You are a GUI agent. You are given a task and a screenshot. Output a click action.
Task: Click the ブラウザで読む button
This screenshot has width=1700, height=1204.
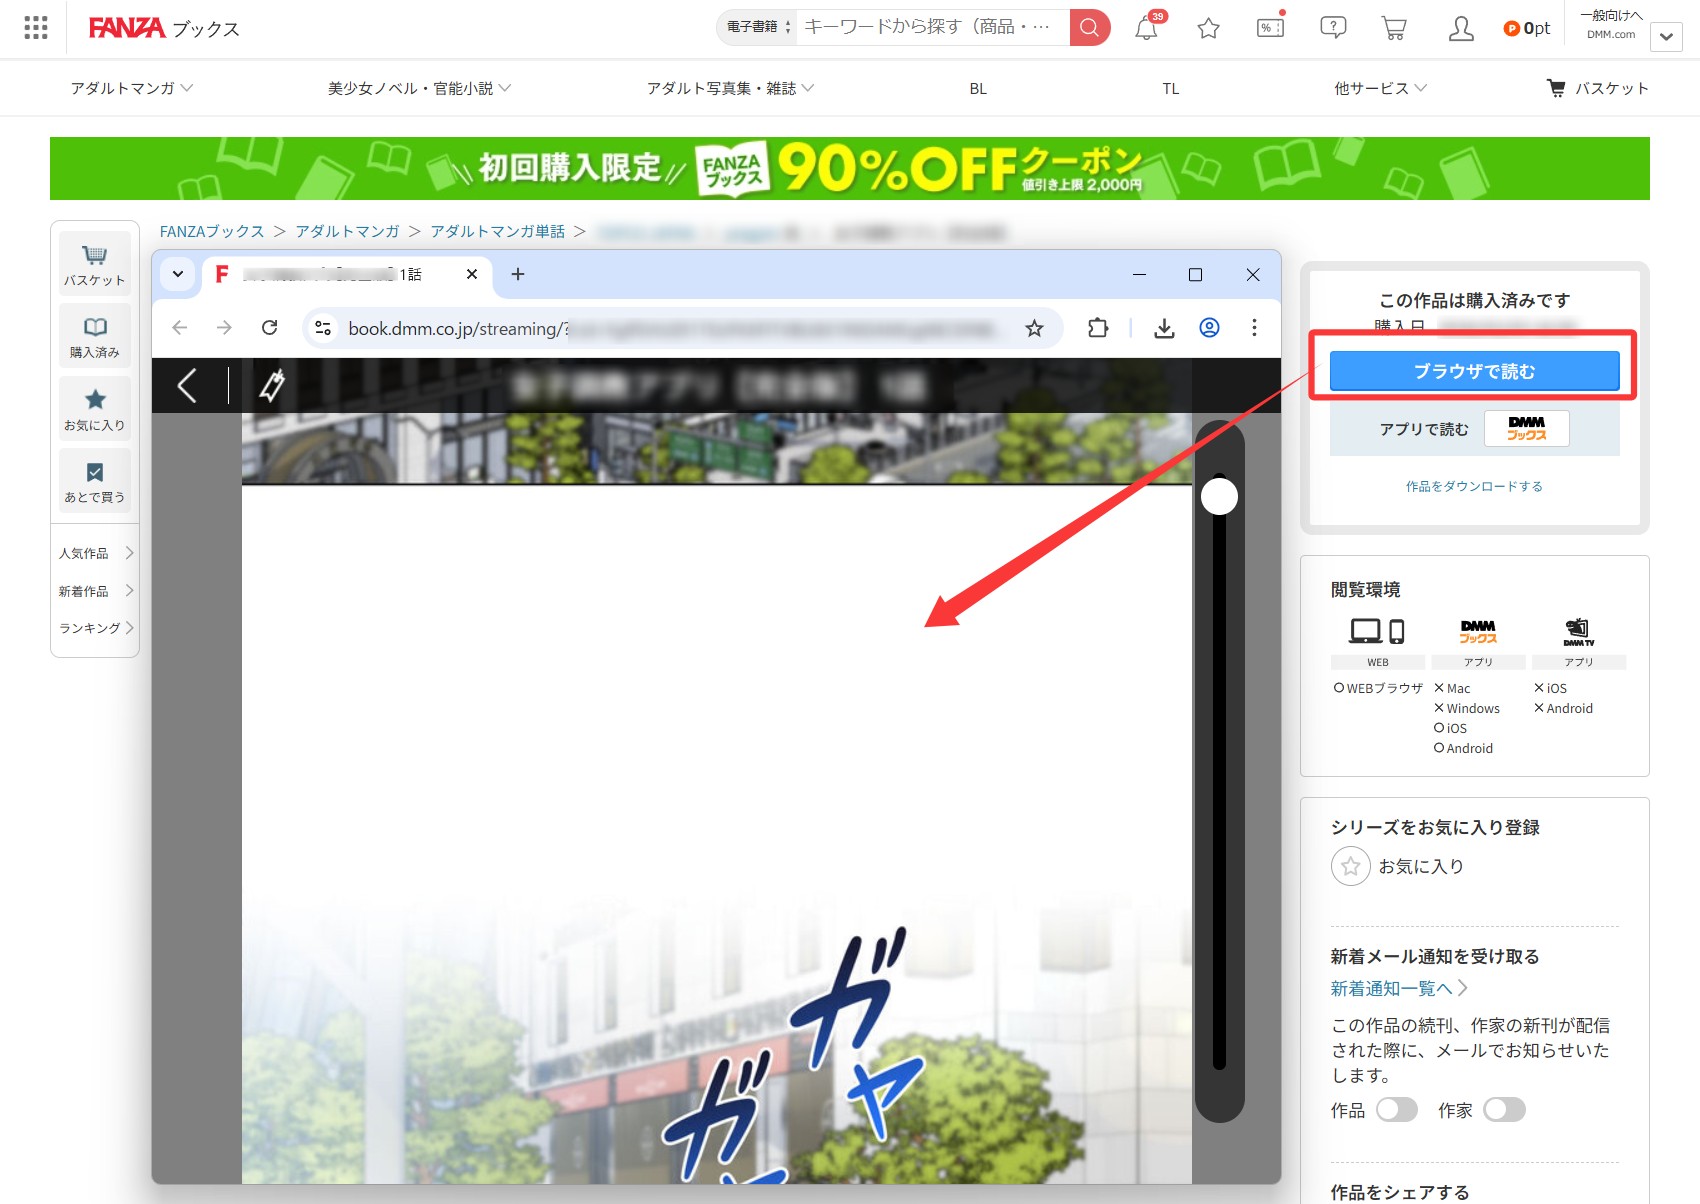[x=1474, y=371]
